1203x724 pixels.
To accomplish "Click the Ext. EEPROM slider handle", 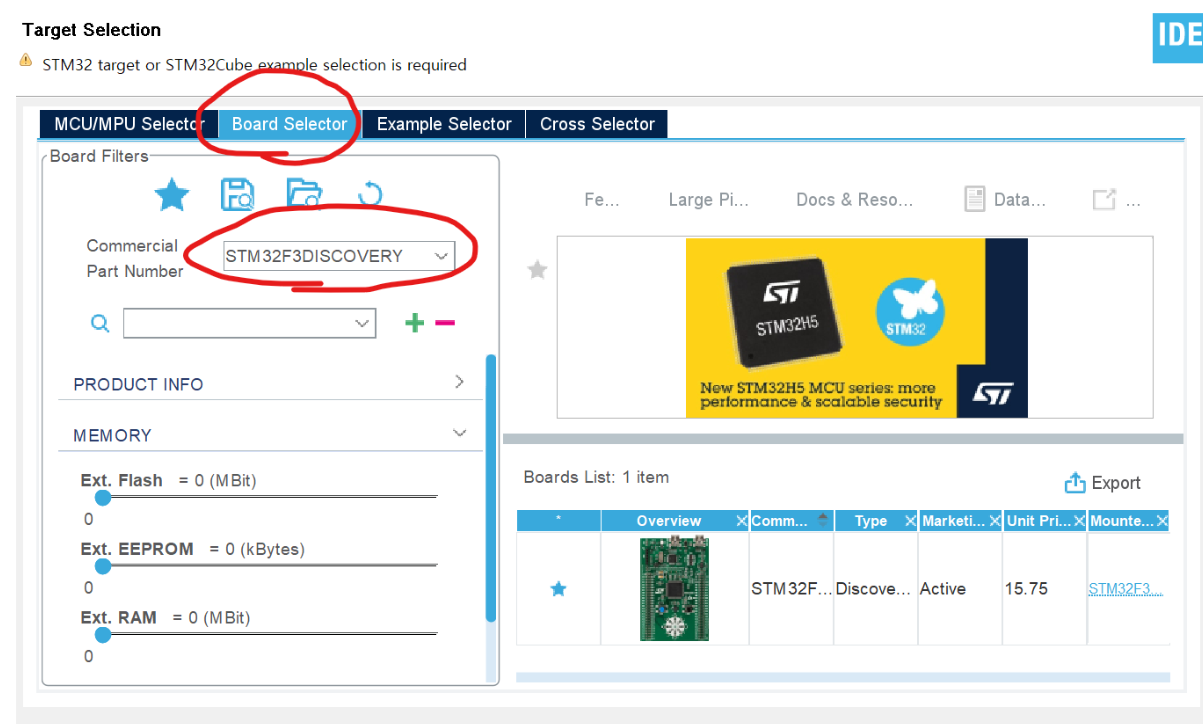I will [x=102, y=566].
